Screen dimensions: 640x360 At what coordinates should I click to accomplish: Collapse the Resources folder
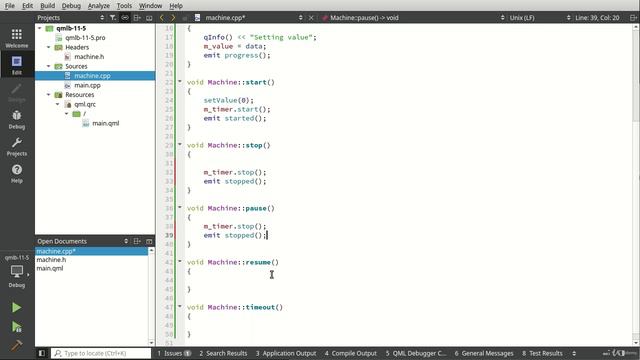(49, 95)
